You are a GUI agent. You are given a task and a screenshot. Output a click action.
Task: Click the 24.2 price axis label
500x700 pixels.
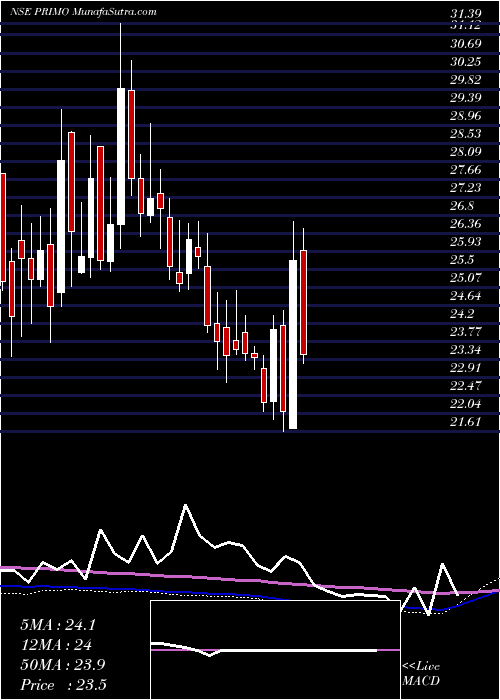(x=462, y=314)
